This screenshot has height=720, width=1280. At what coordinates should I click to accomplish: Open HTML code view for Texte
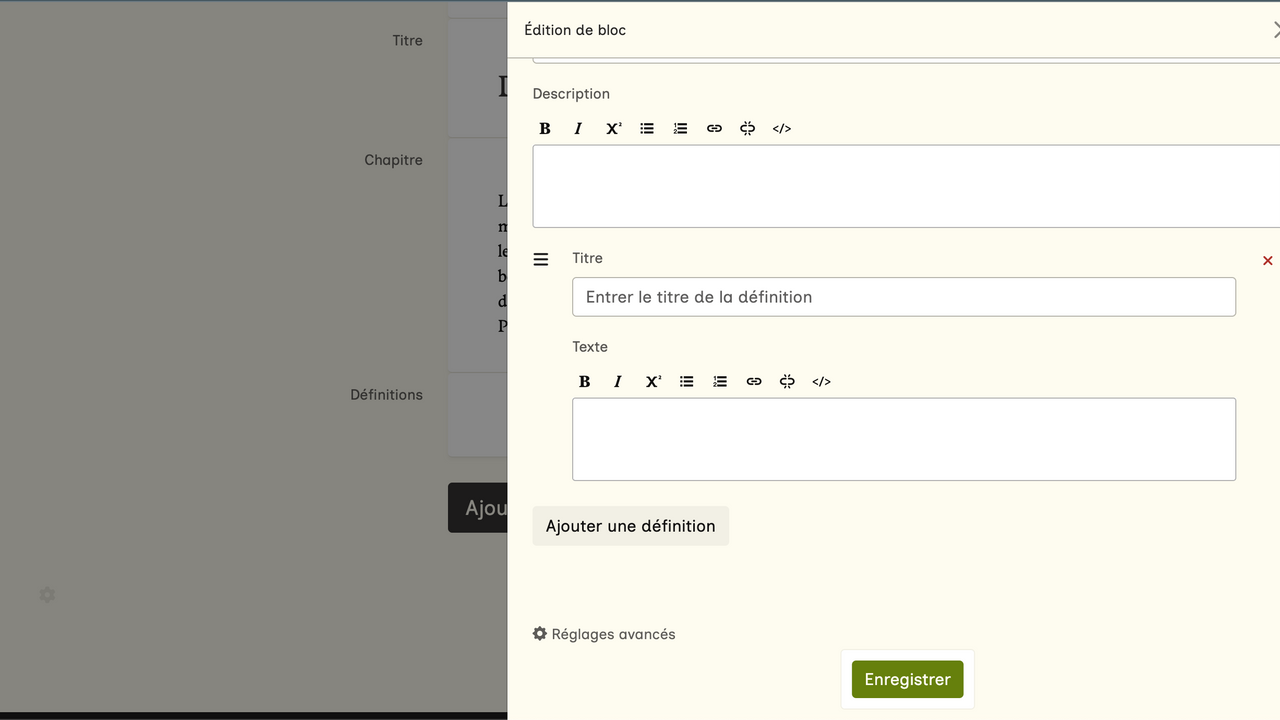click(x=822, y=382)
